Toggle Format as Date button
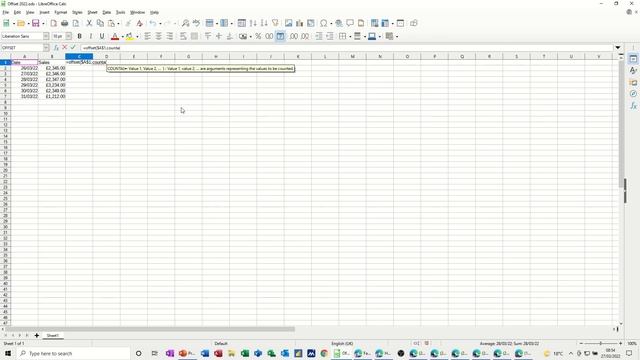The width and height of the screenshot is (640, 360). (x=280, y=36)
